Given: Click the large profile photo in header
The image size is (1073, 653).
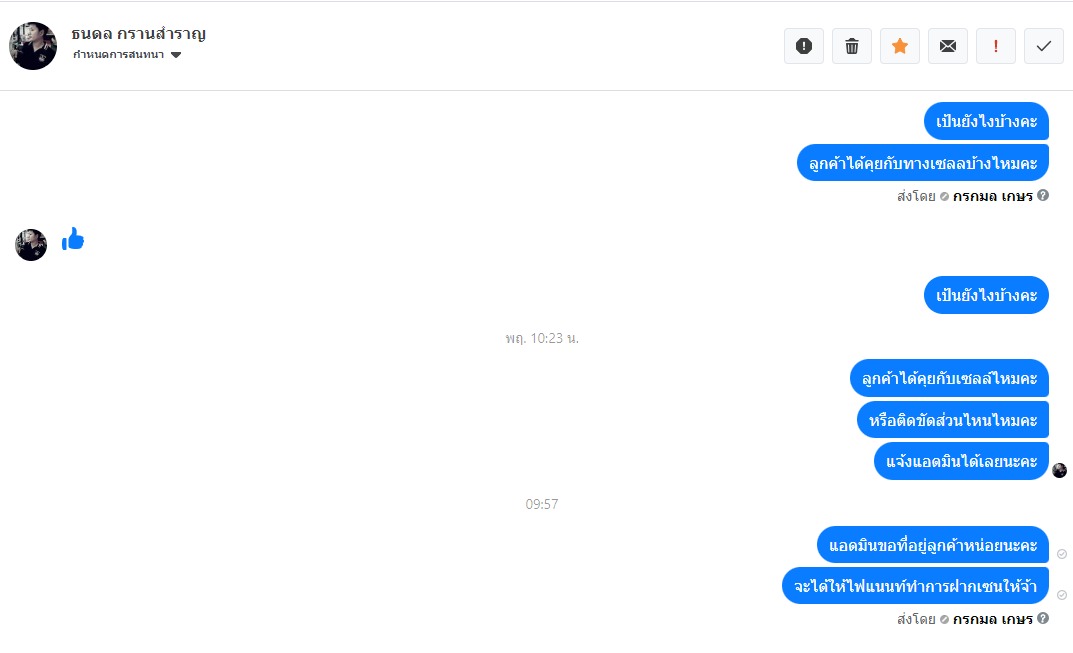Looking at the screenshot, I should [33, 46].
